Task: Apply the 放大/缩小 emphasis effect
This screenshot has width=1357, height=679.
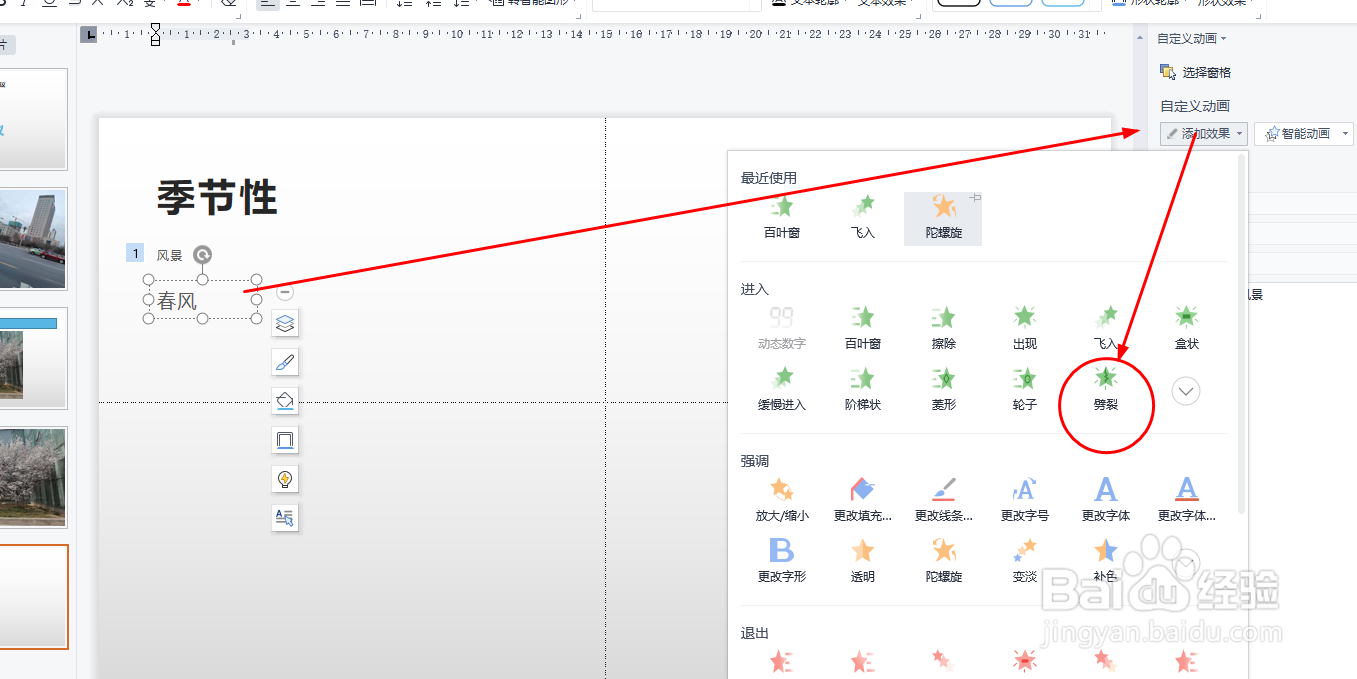Action: (781, 500)
